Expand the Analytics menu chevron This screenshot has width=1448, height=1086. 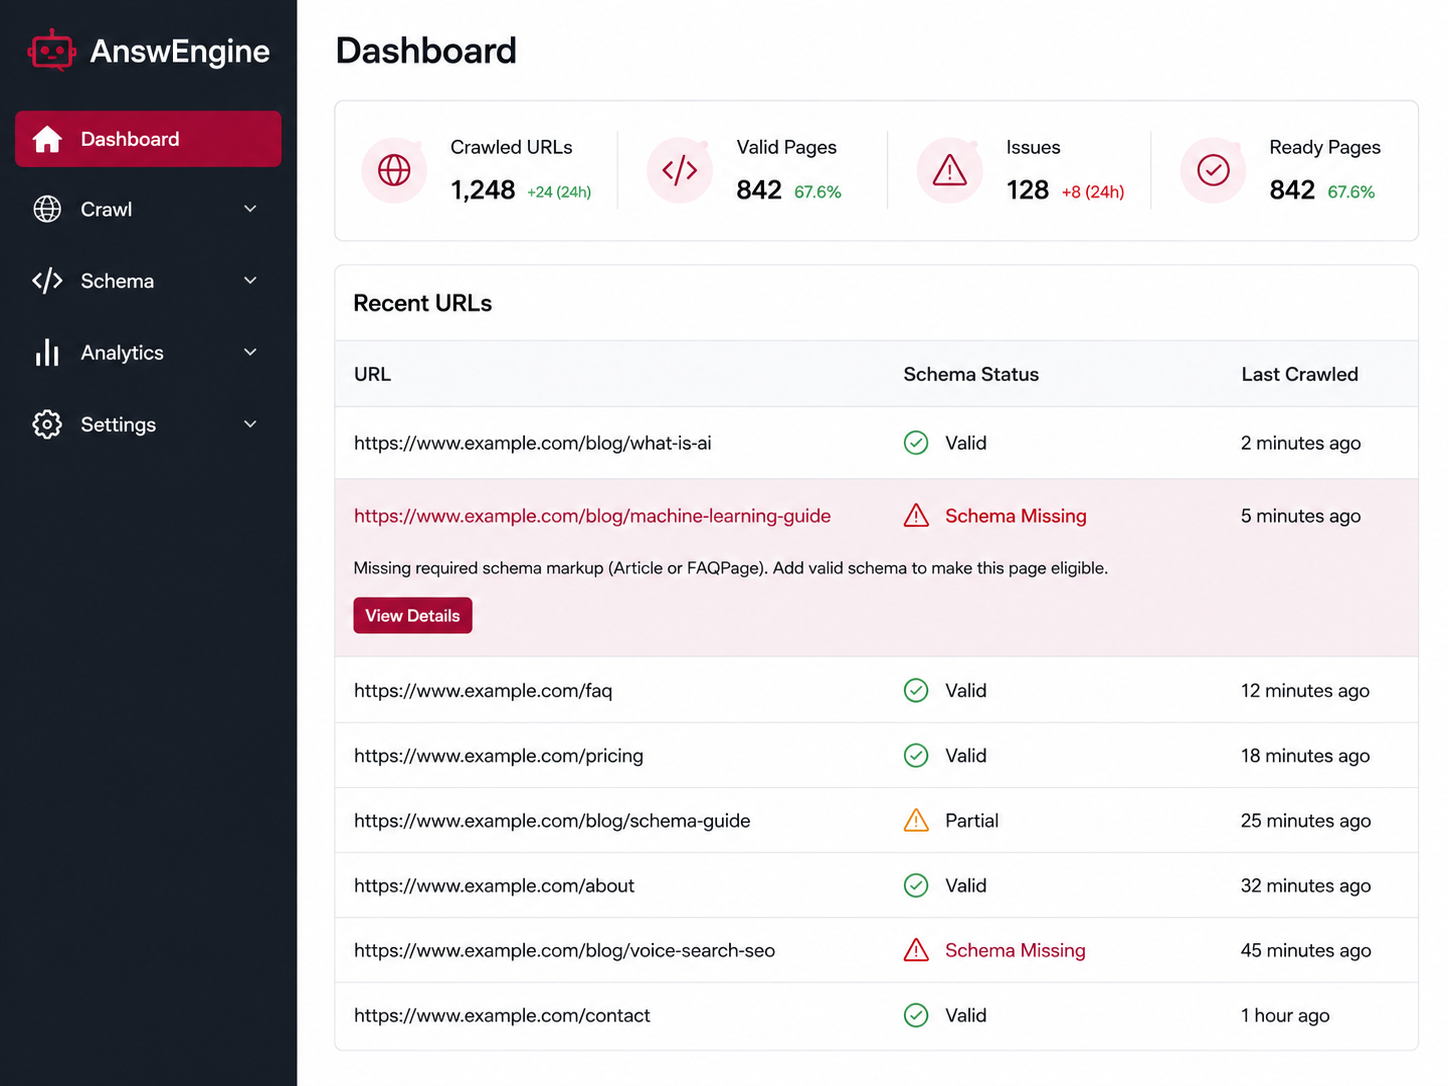coord(250,352)
